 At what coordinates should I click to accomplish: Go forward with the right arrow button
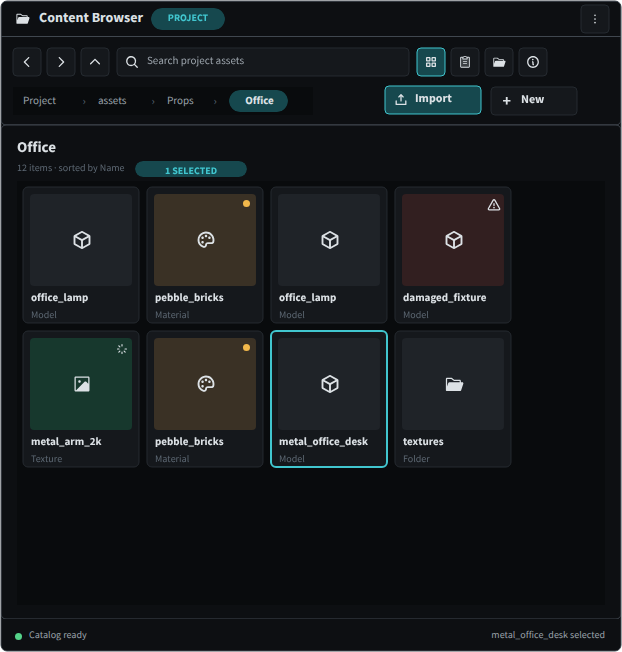tap(61, 62)
